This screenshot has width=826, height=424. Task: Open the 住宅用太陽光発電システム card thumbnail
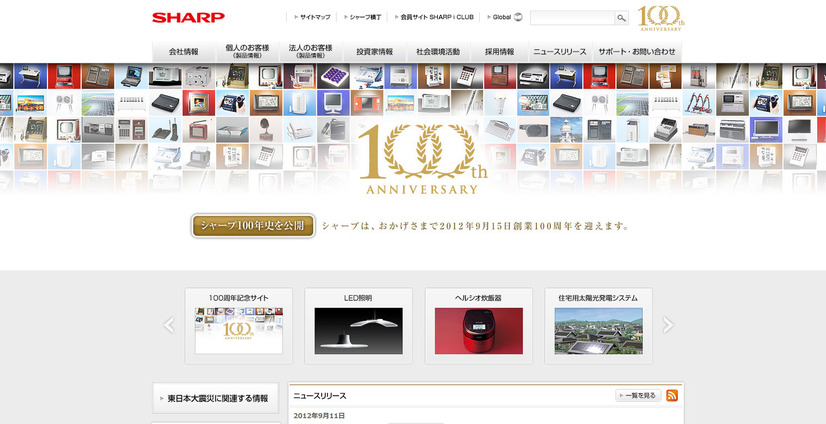pos(598,331)
